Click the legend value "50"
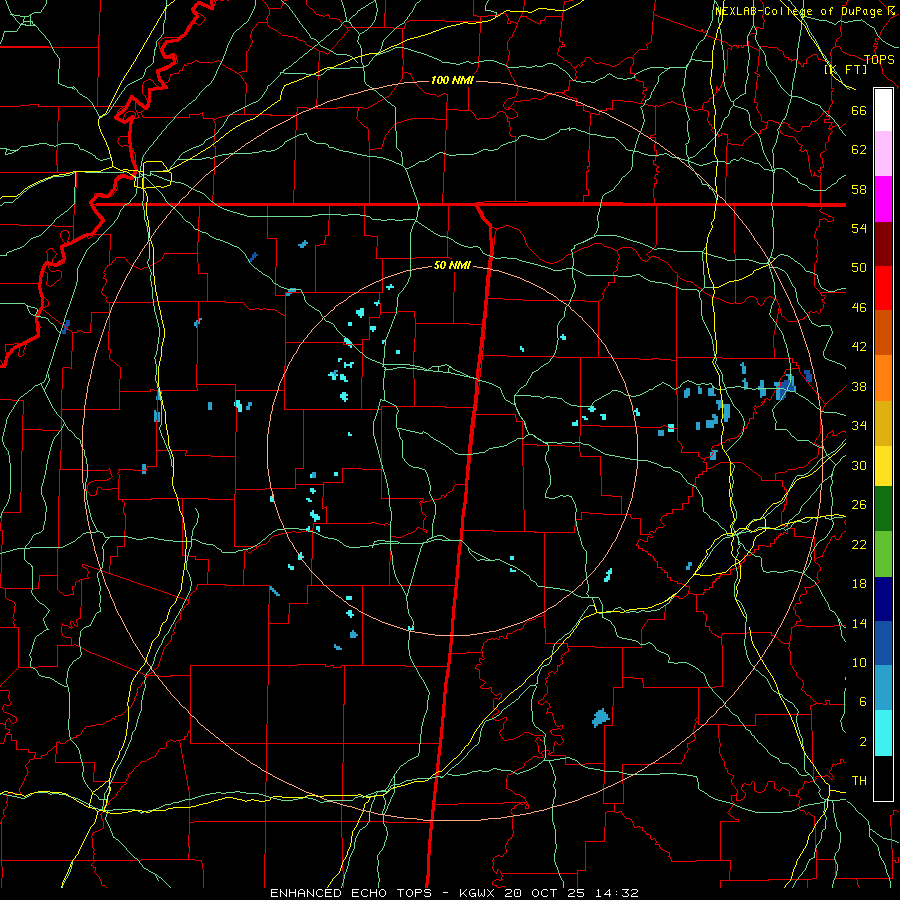The width and height of the screenshot is (900, 900). pyautogui.click(x=859, y=267)
